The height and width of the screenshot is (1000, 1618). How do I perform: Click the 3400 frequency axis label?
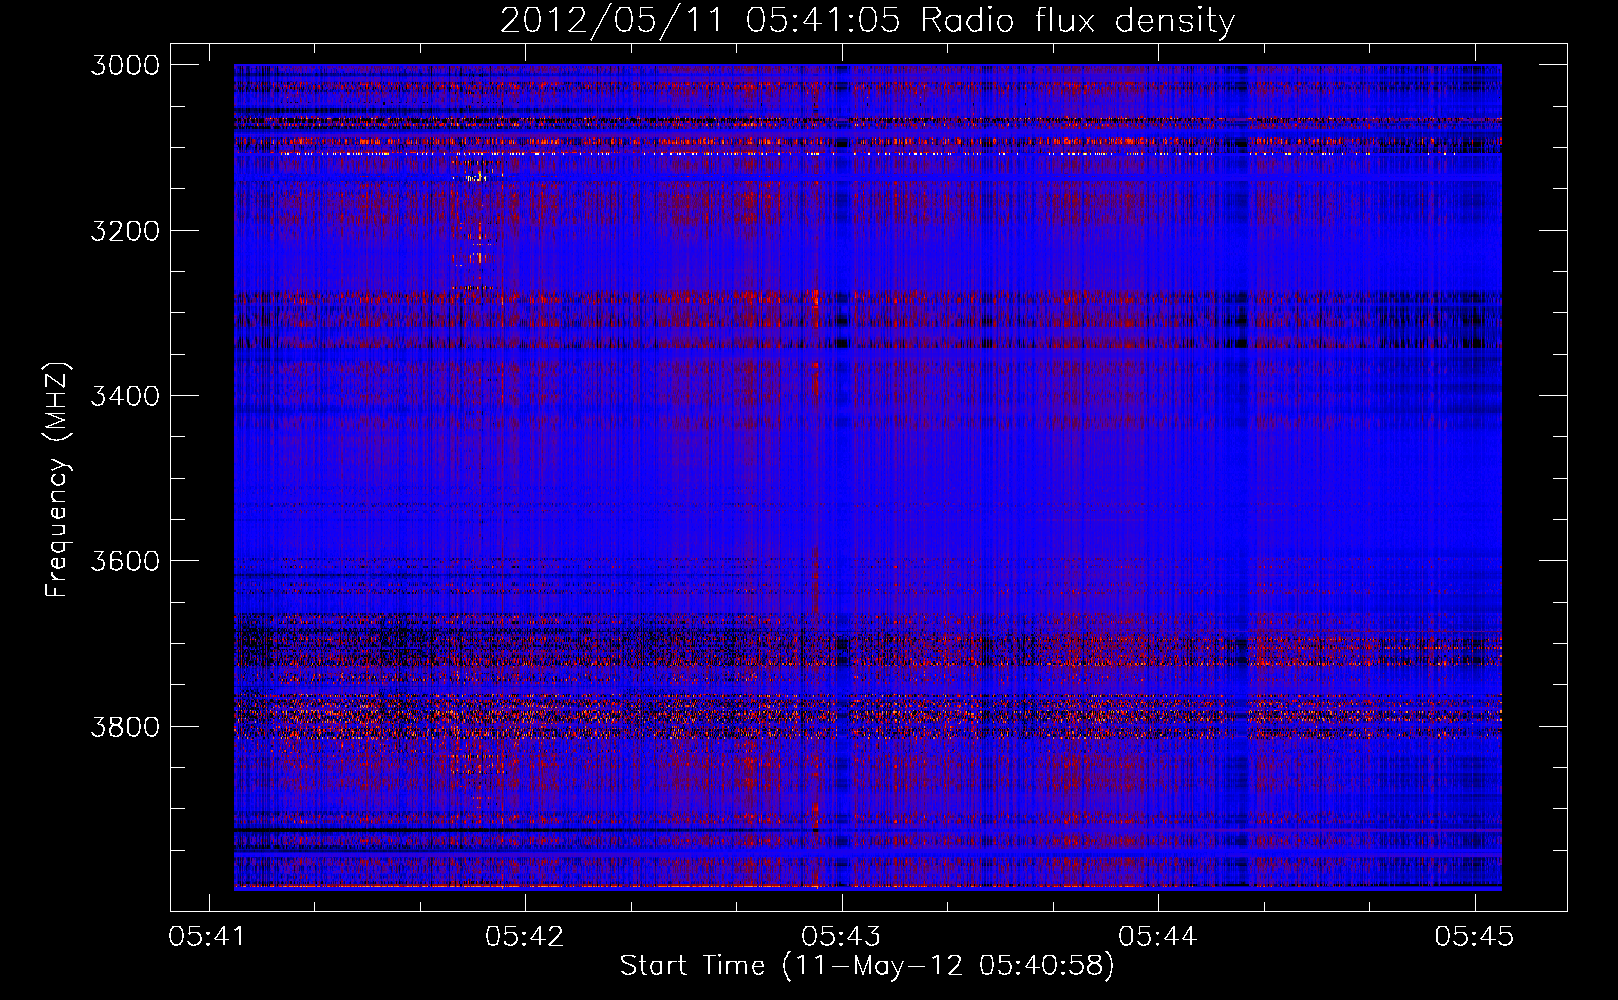coord(125,396)
